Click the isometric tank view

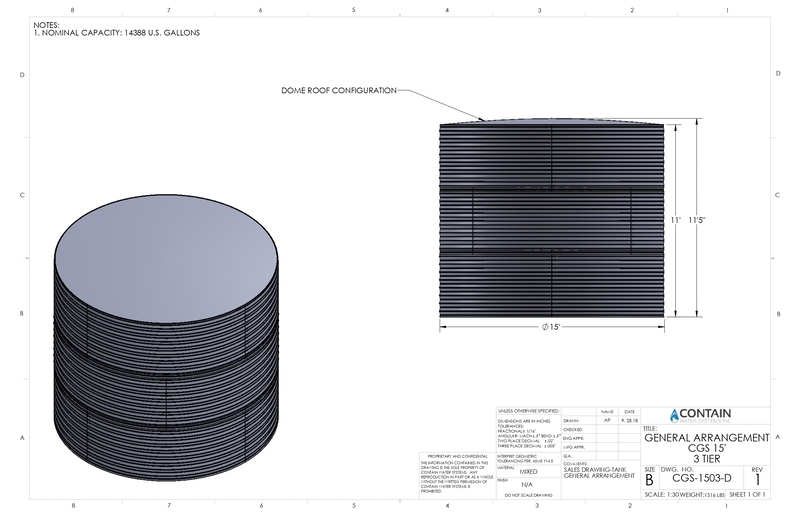[x=166, y=337]
